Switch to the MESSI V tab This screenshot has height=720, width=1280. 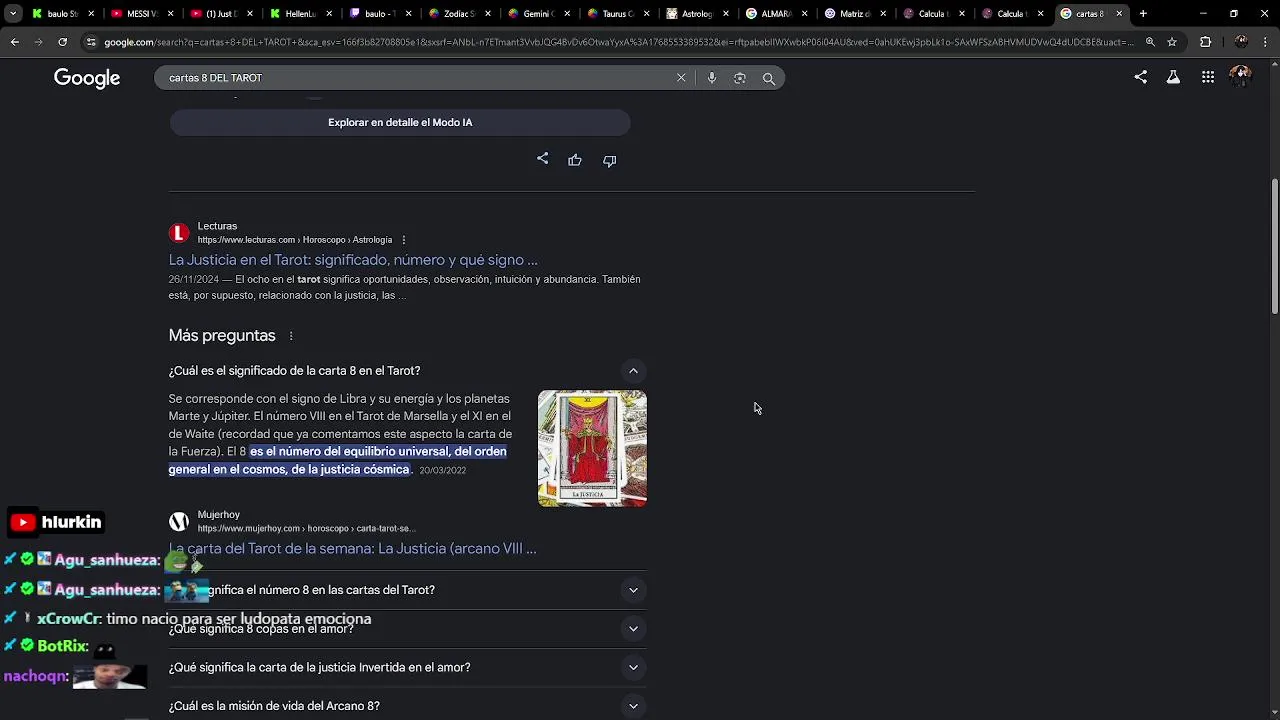[x=142, y=14]
